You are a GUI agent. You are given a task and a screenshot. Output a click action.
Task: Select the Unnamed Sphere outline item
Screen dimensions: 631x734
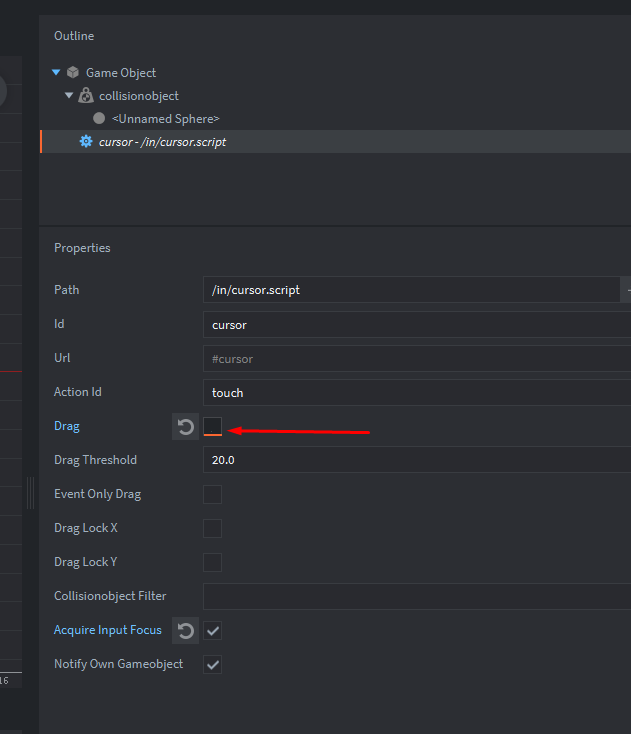click(165, 119)
